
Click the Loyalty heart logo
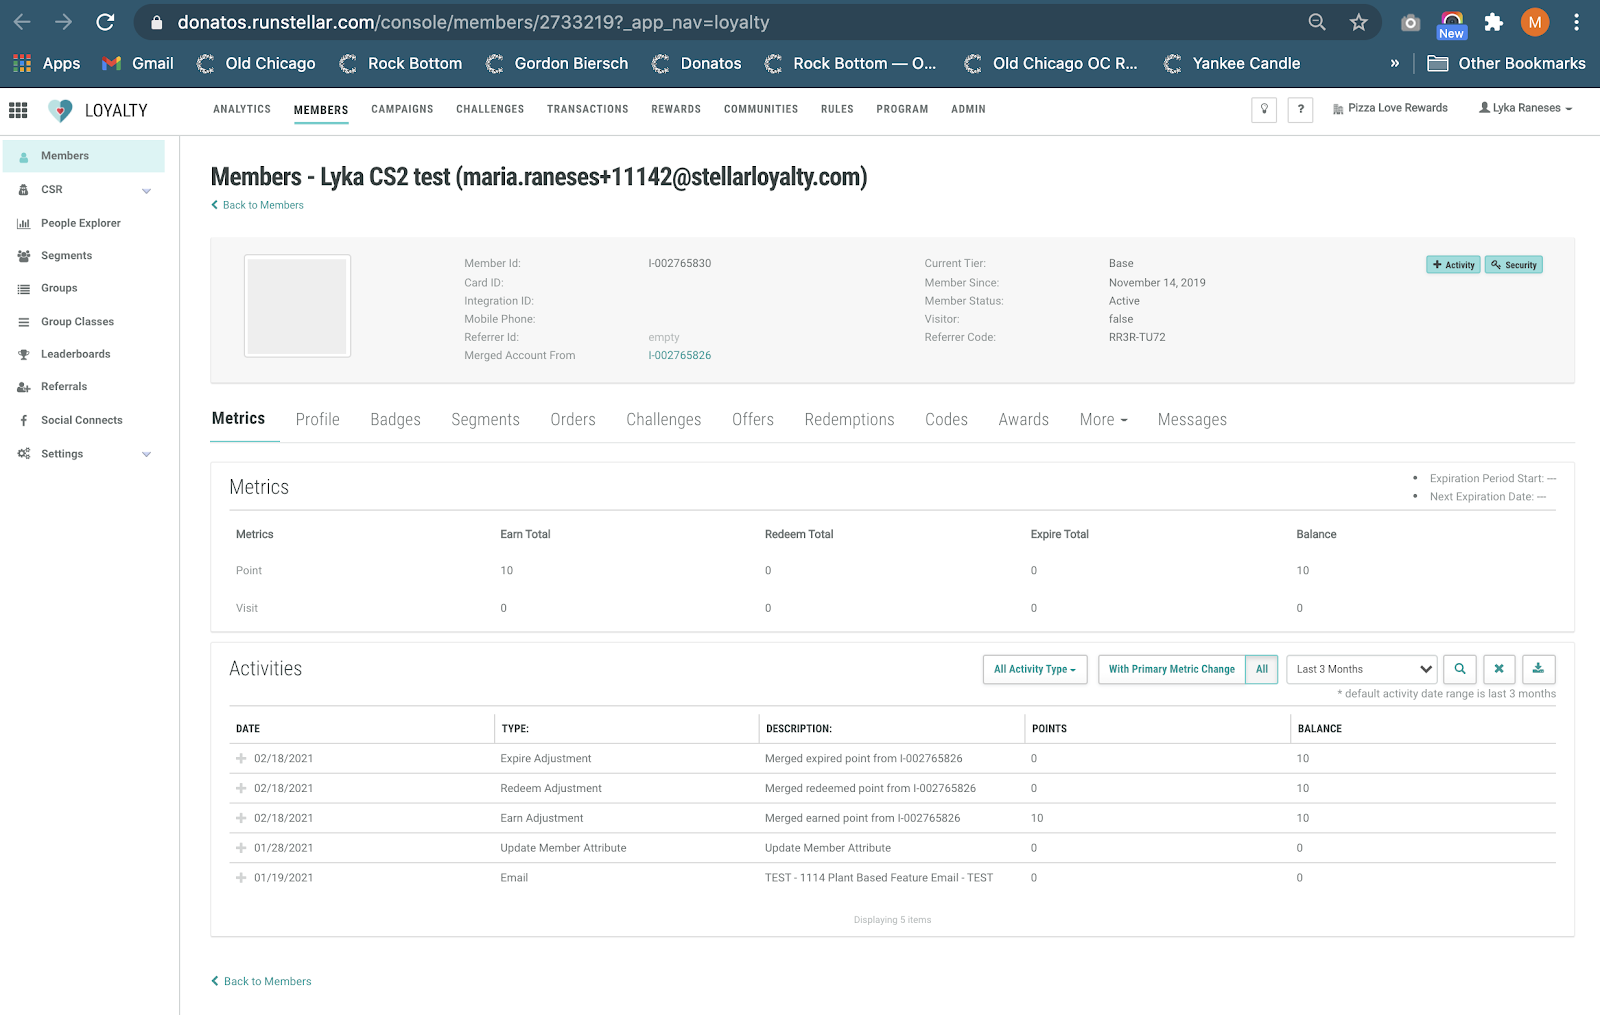(60, 110)
